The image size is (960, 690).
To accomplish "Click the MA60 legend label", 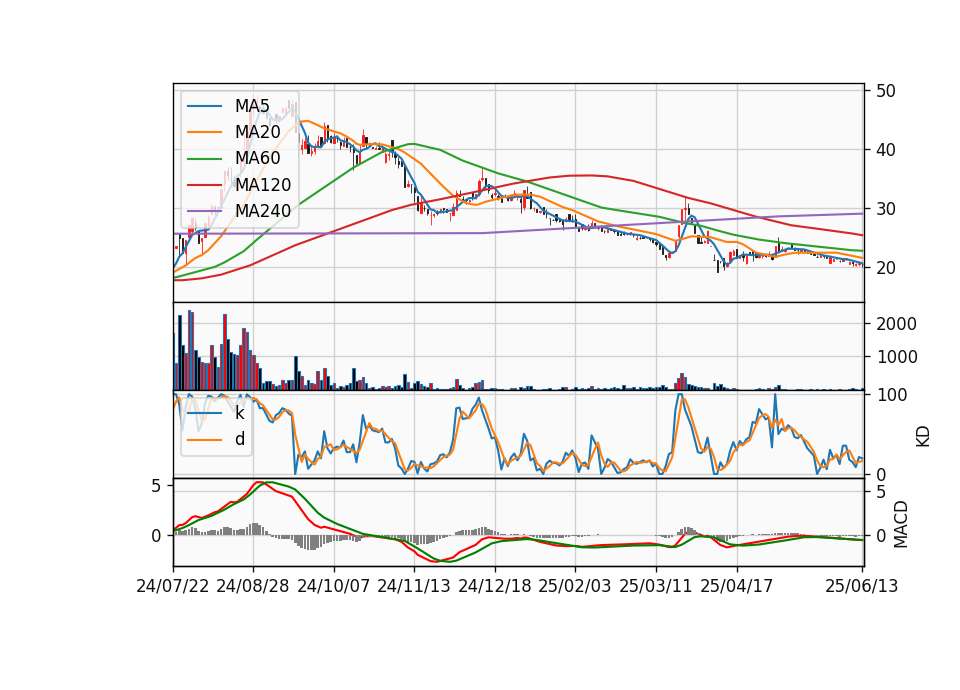I will [x=257, y=158].
